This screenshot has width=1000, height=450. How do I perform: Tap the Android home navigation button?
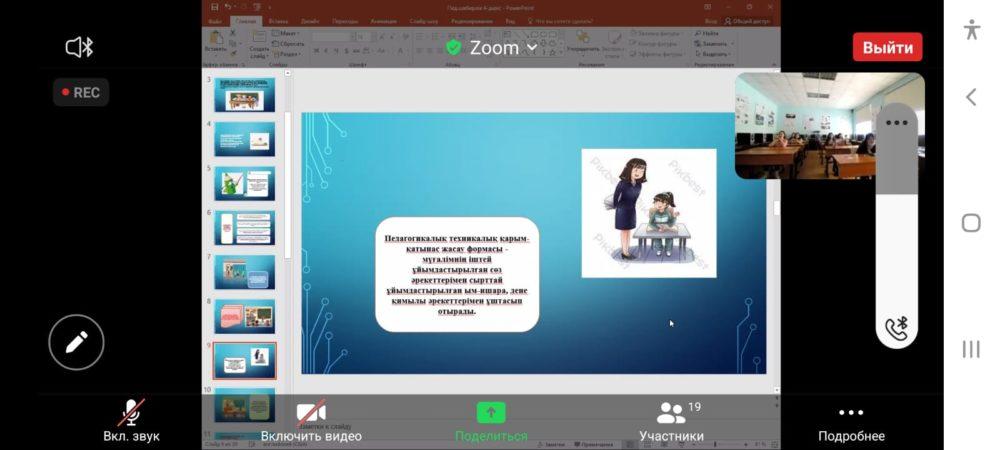point(971,223)
